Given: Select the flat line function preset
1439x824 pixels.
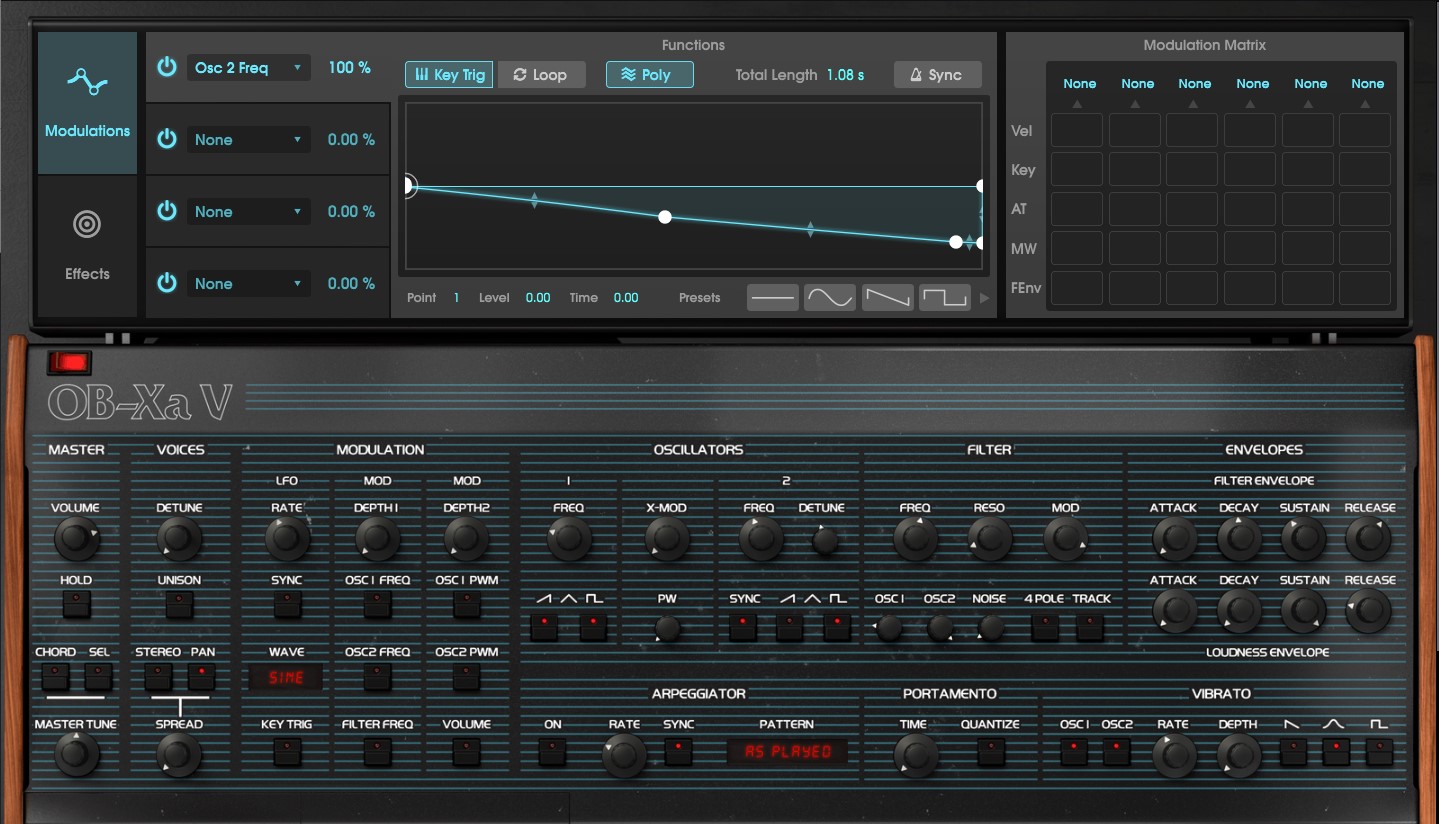Looking at the screenshot, I should 773,297.
